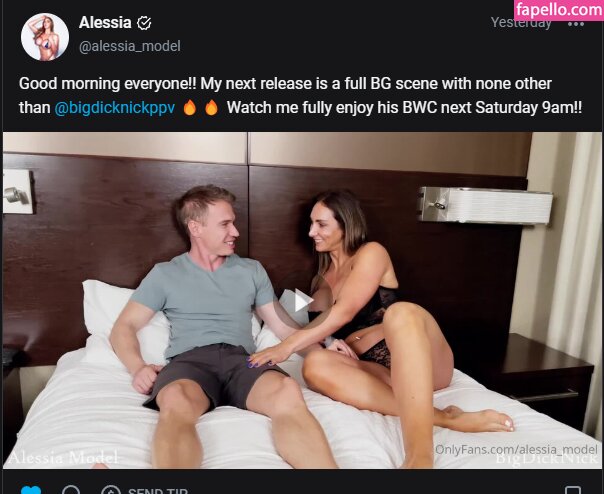Click the second fire emoji in caption

click(211, 108)
